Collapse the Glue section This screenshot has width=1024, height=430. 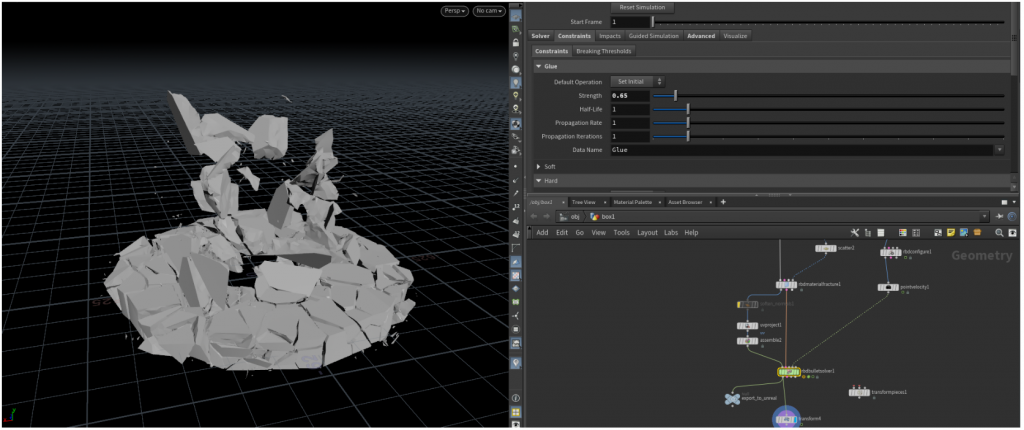(539, 67)
